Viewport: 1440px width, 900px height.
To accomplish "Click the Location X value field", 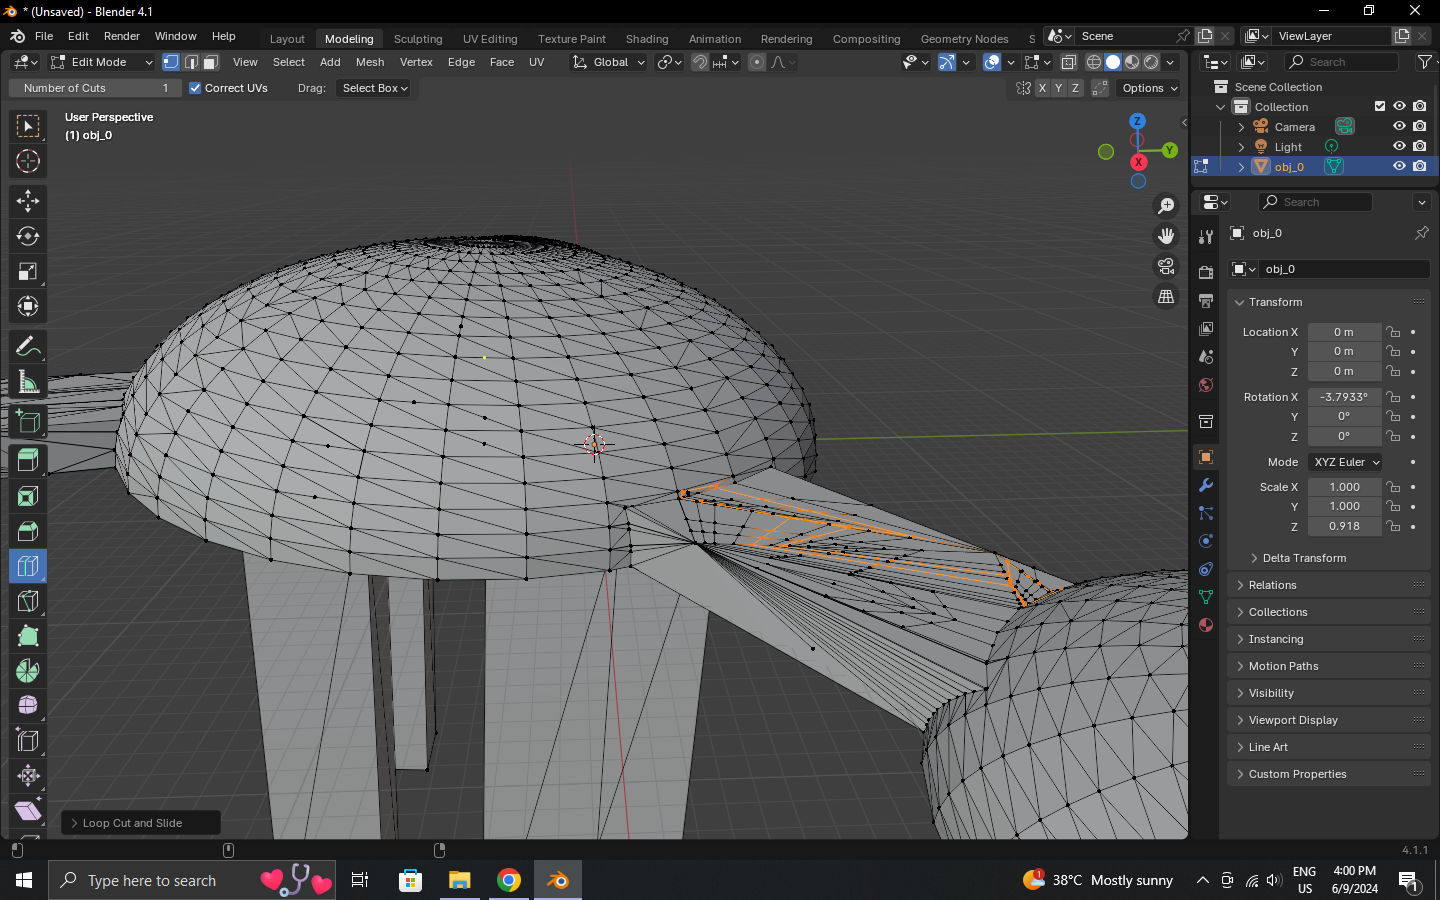I will pyautogui.click(x=1344, y=332).
